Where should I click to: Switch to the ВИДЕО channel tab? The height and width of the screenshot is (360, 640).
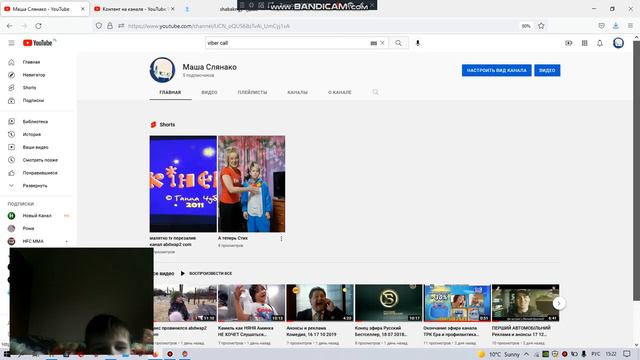click(x=209, y=92)
